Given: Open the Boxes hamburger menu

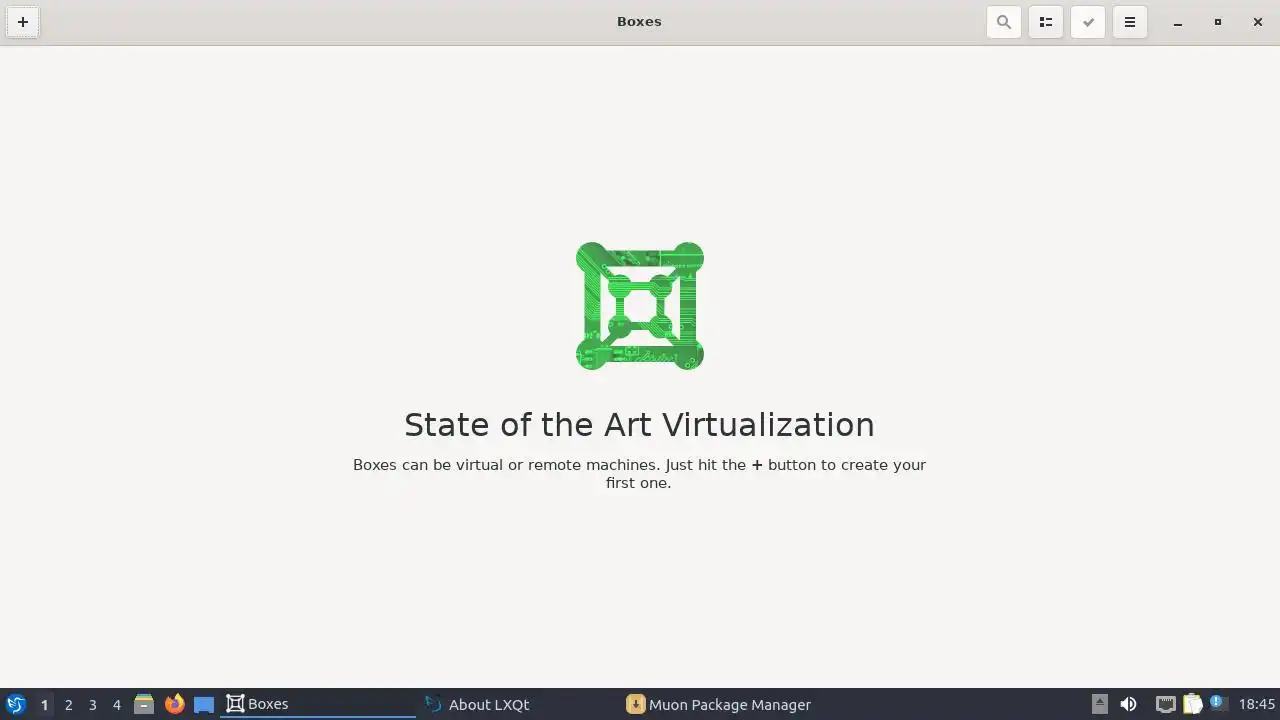Looking at the screenshot, I should click(x=1130, y=22).
